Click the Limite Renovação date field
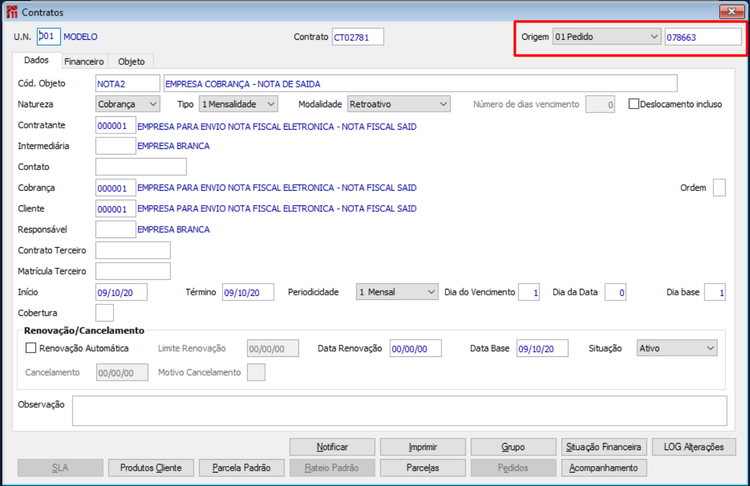The height and width of the screenshot is (486, 750). (273, 348)
